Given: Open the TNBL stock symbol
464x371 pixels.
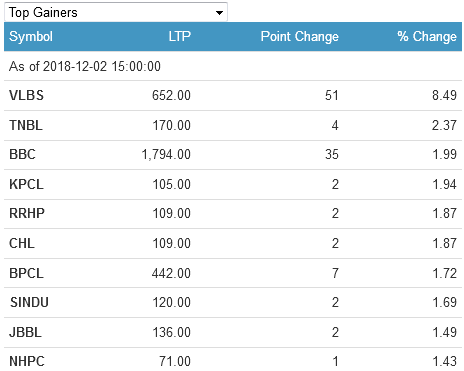Looking at the screenshot, I should 26,125.
